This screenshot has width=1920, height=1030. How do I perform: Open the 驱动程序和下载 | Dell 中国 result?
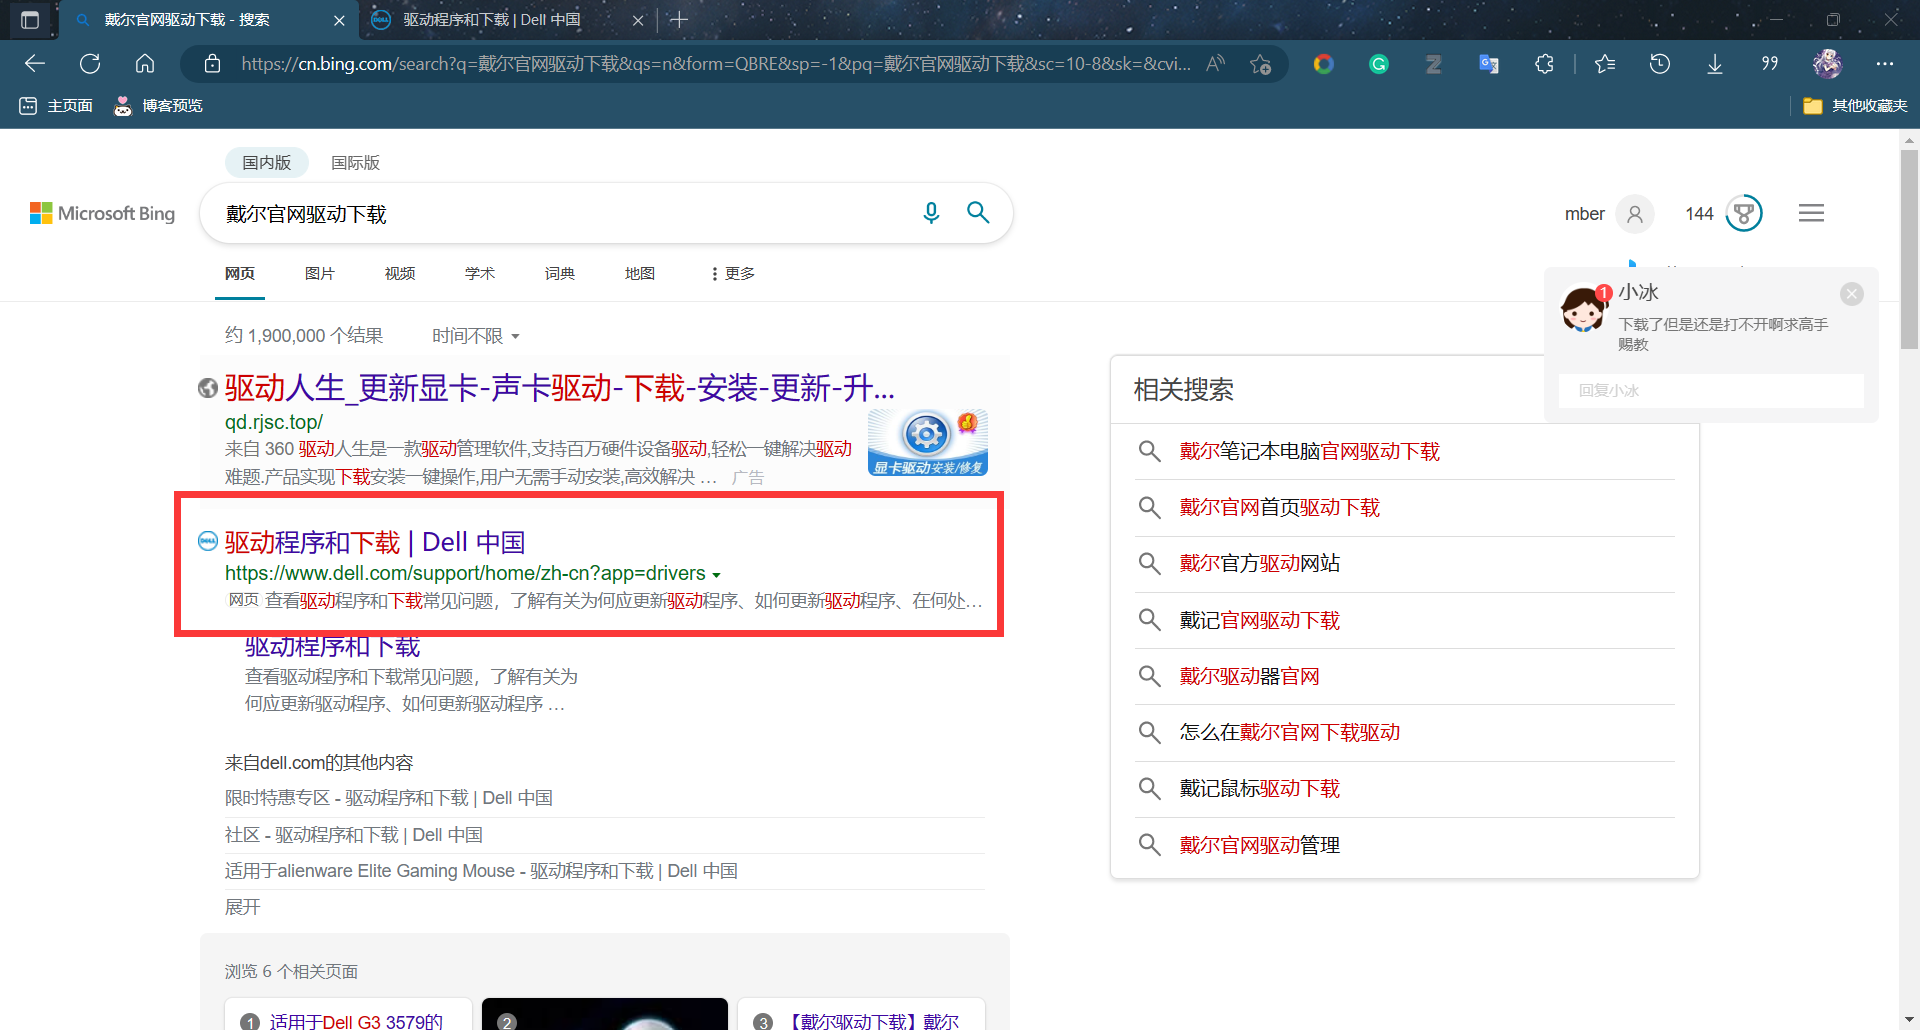[375, 542]
